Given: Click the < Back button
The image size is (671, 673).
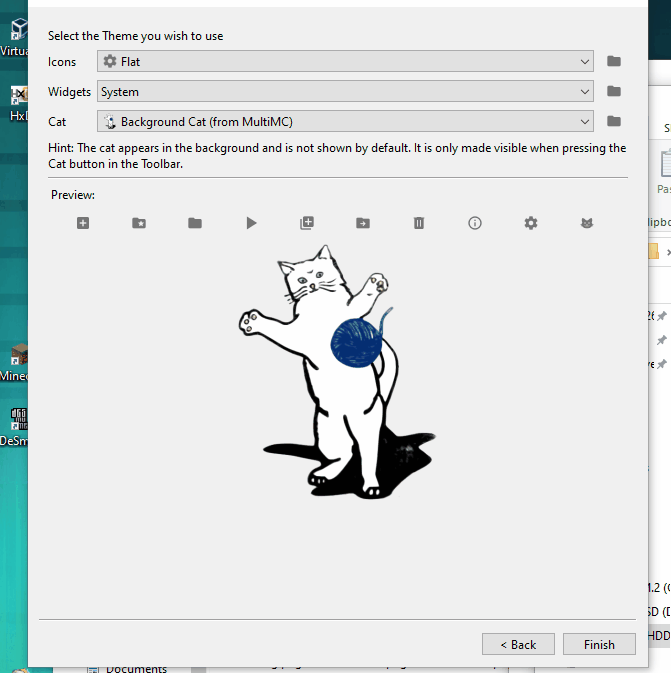Looking at the screenshot, I should [x=518, y=644].
